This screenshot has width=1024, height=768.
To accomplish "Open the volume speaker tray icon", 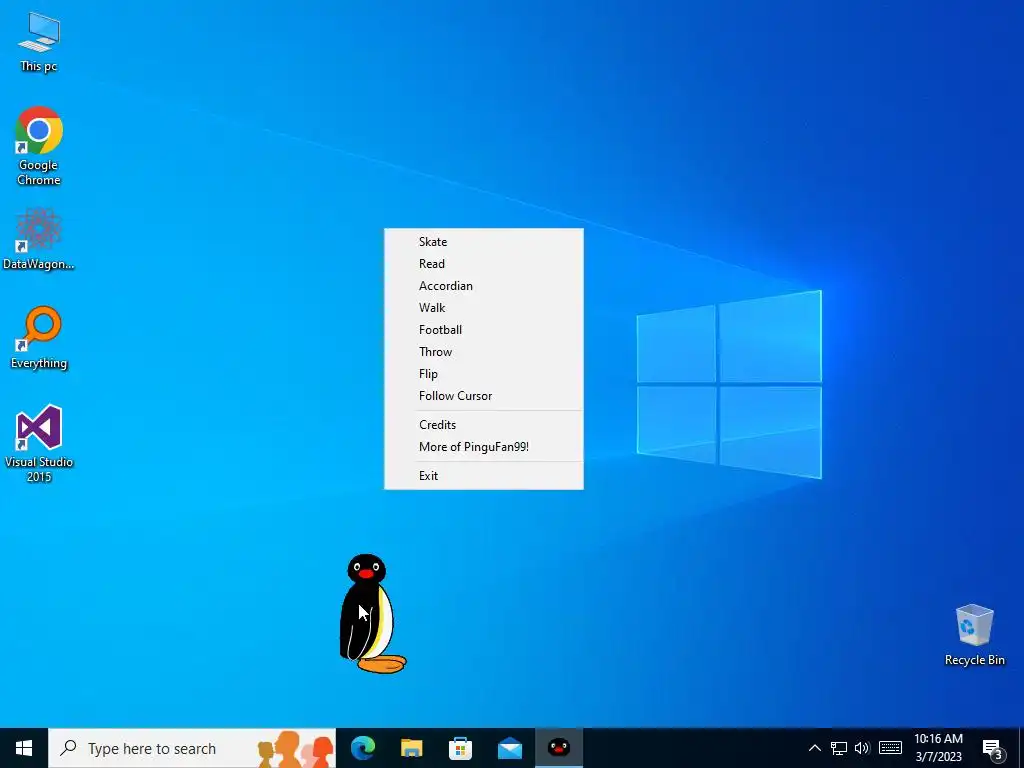I will pos(862,748).
